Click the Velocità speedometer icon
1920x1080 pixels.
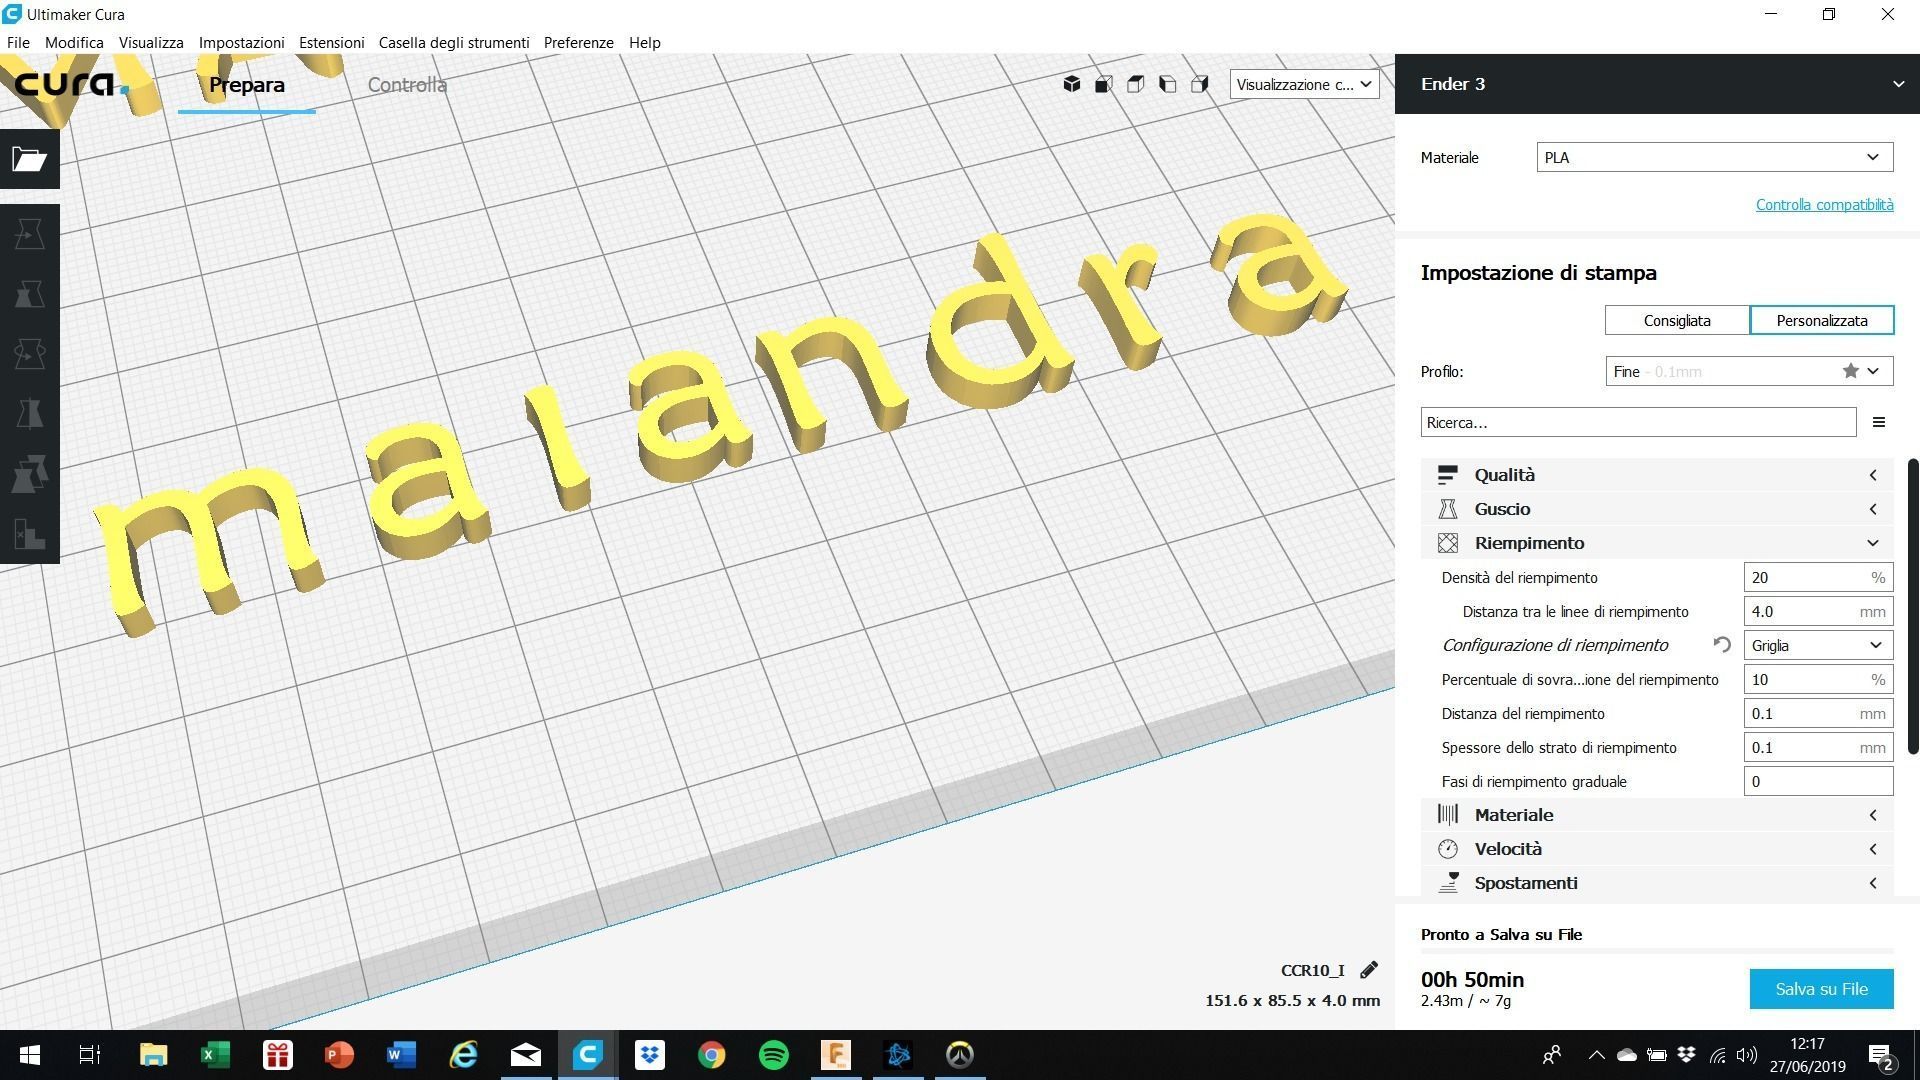point(1447,849)
